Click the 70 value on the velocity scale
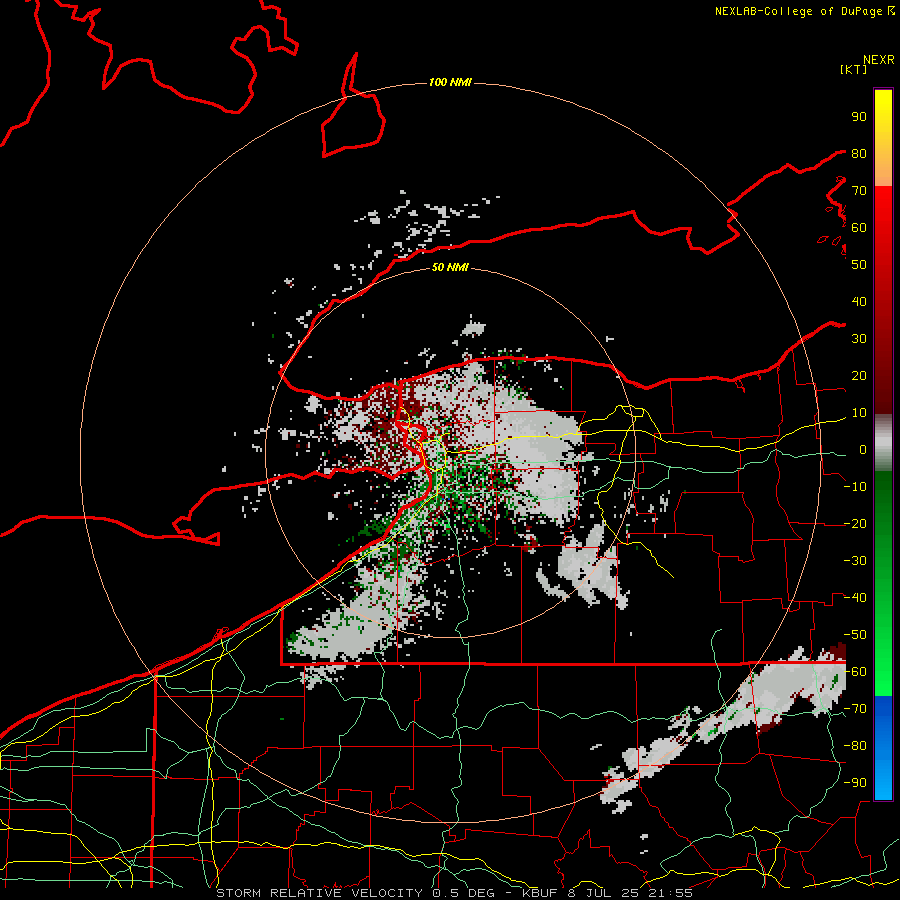 coord(859,191)
